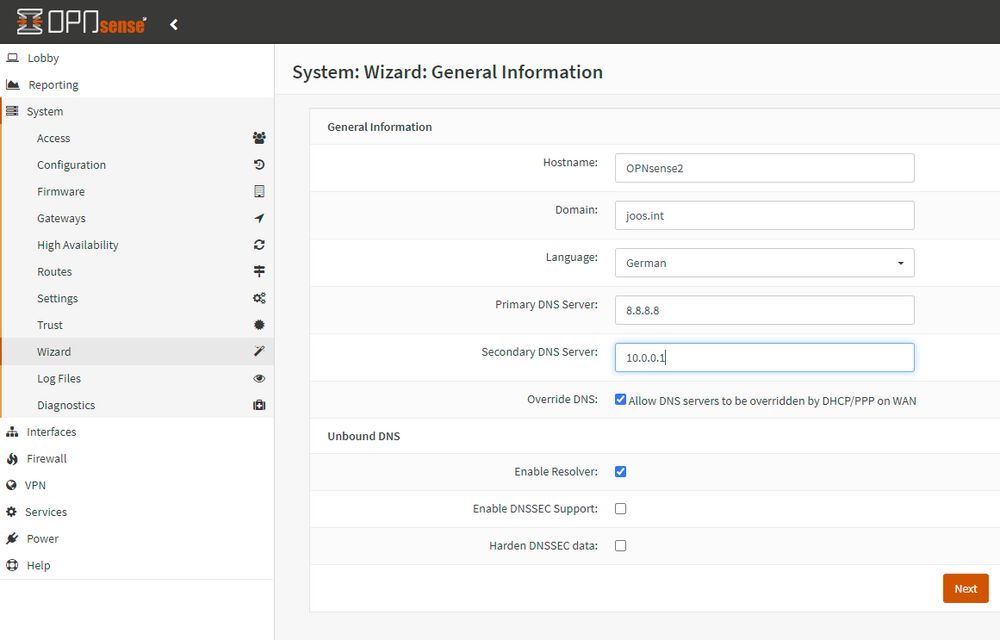
Task: Uncheck Allow DNS servers override by DHCP/PPP
Action: (x=620, y=399)
